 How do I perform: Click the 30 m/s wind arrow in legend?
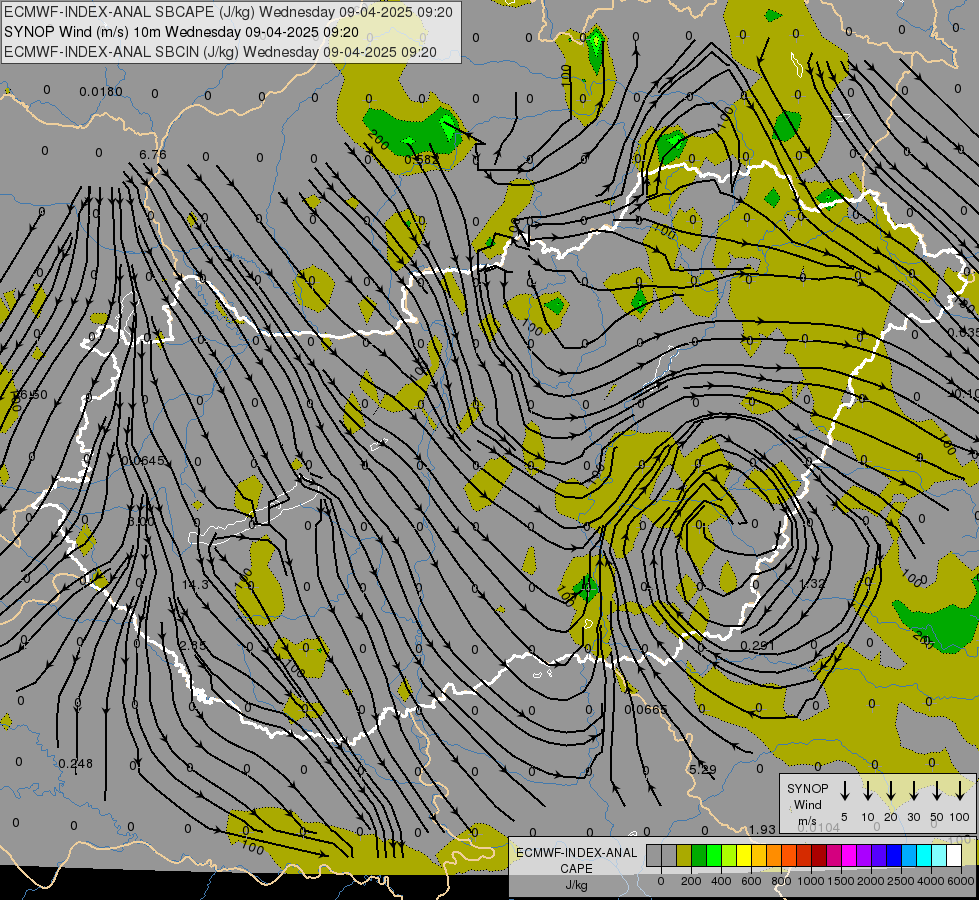point(913,791)
